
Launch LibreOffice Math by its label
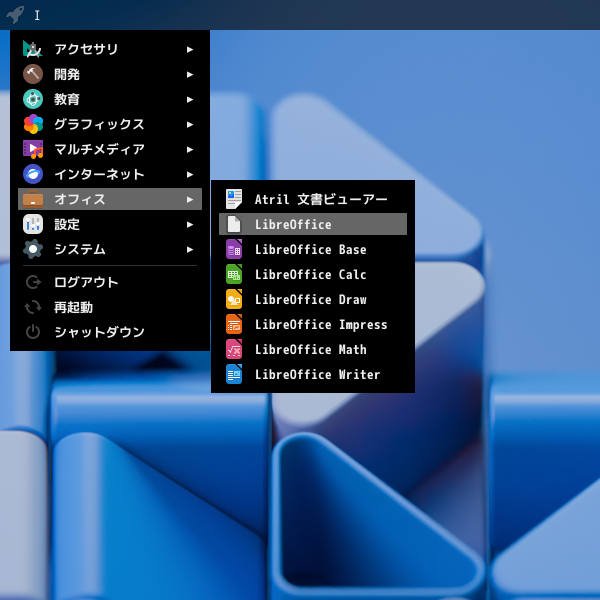[311, 349]
